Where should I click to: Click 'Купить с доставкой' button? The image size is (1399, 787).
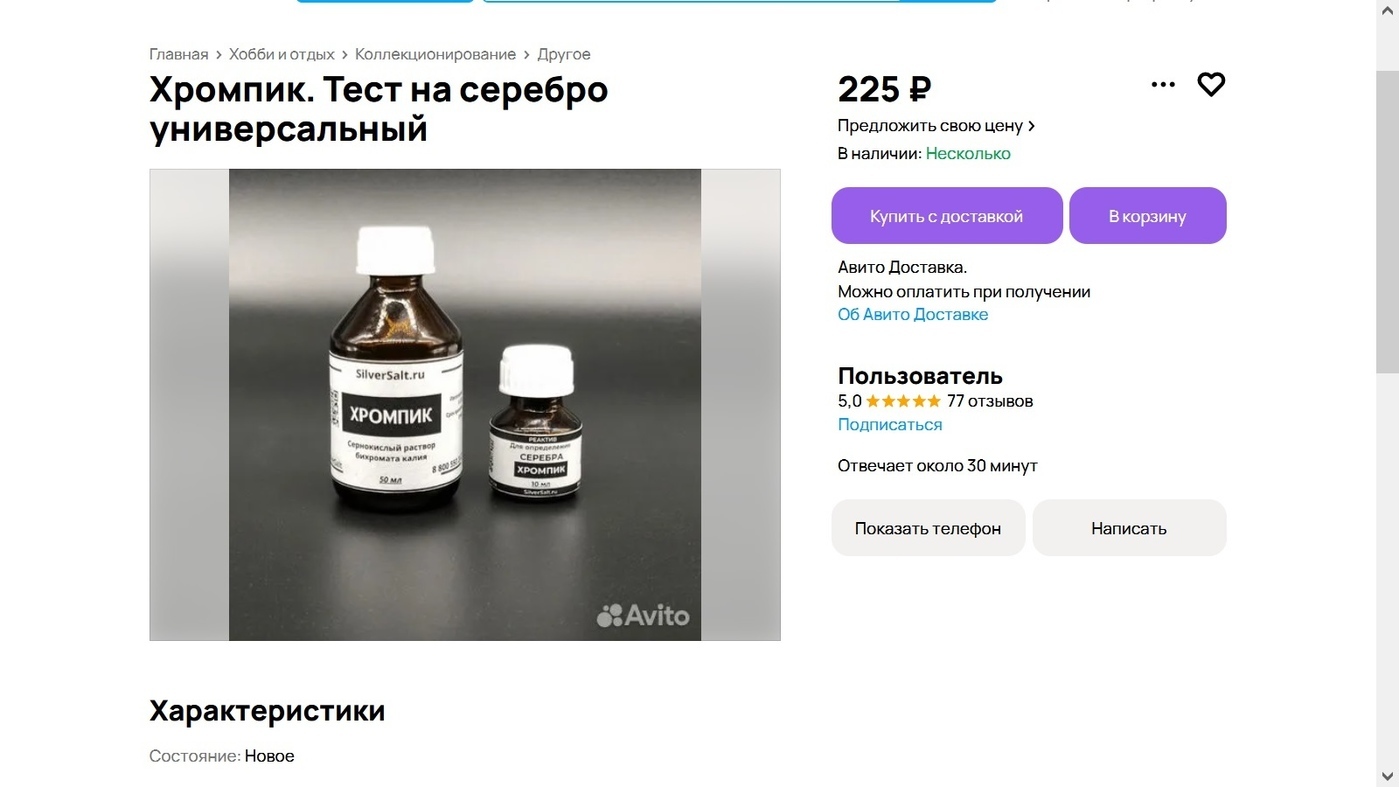click(x=947, y=216)
